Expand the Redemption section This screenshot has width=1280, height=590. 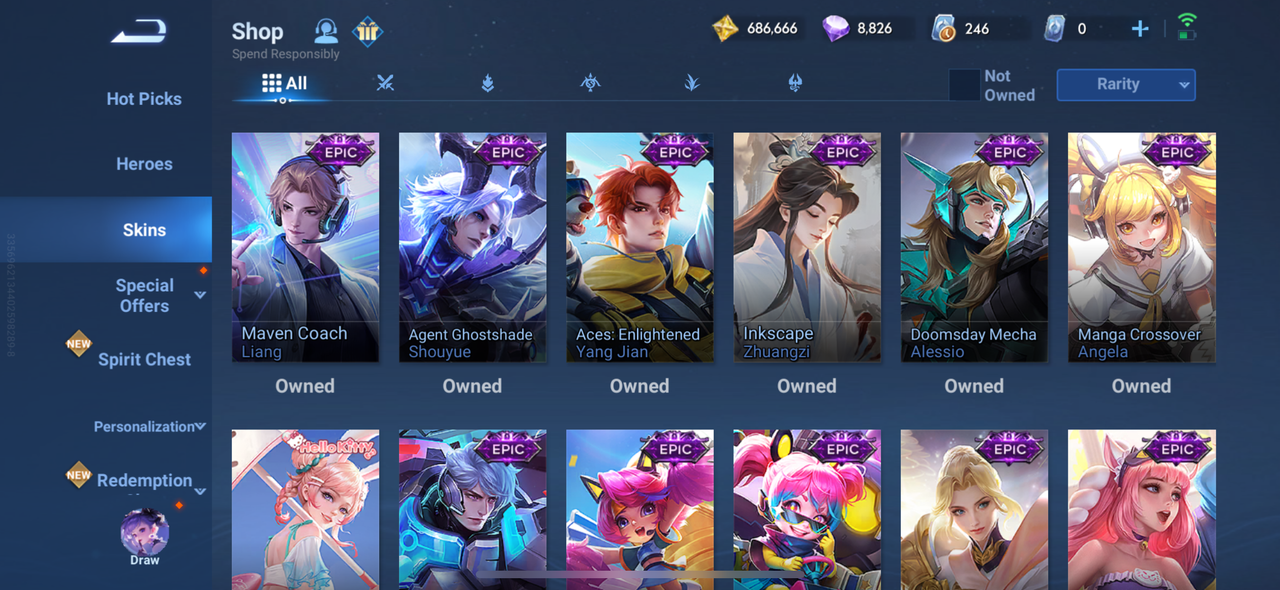(200, 491)
